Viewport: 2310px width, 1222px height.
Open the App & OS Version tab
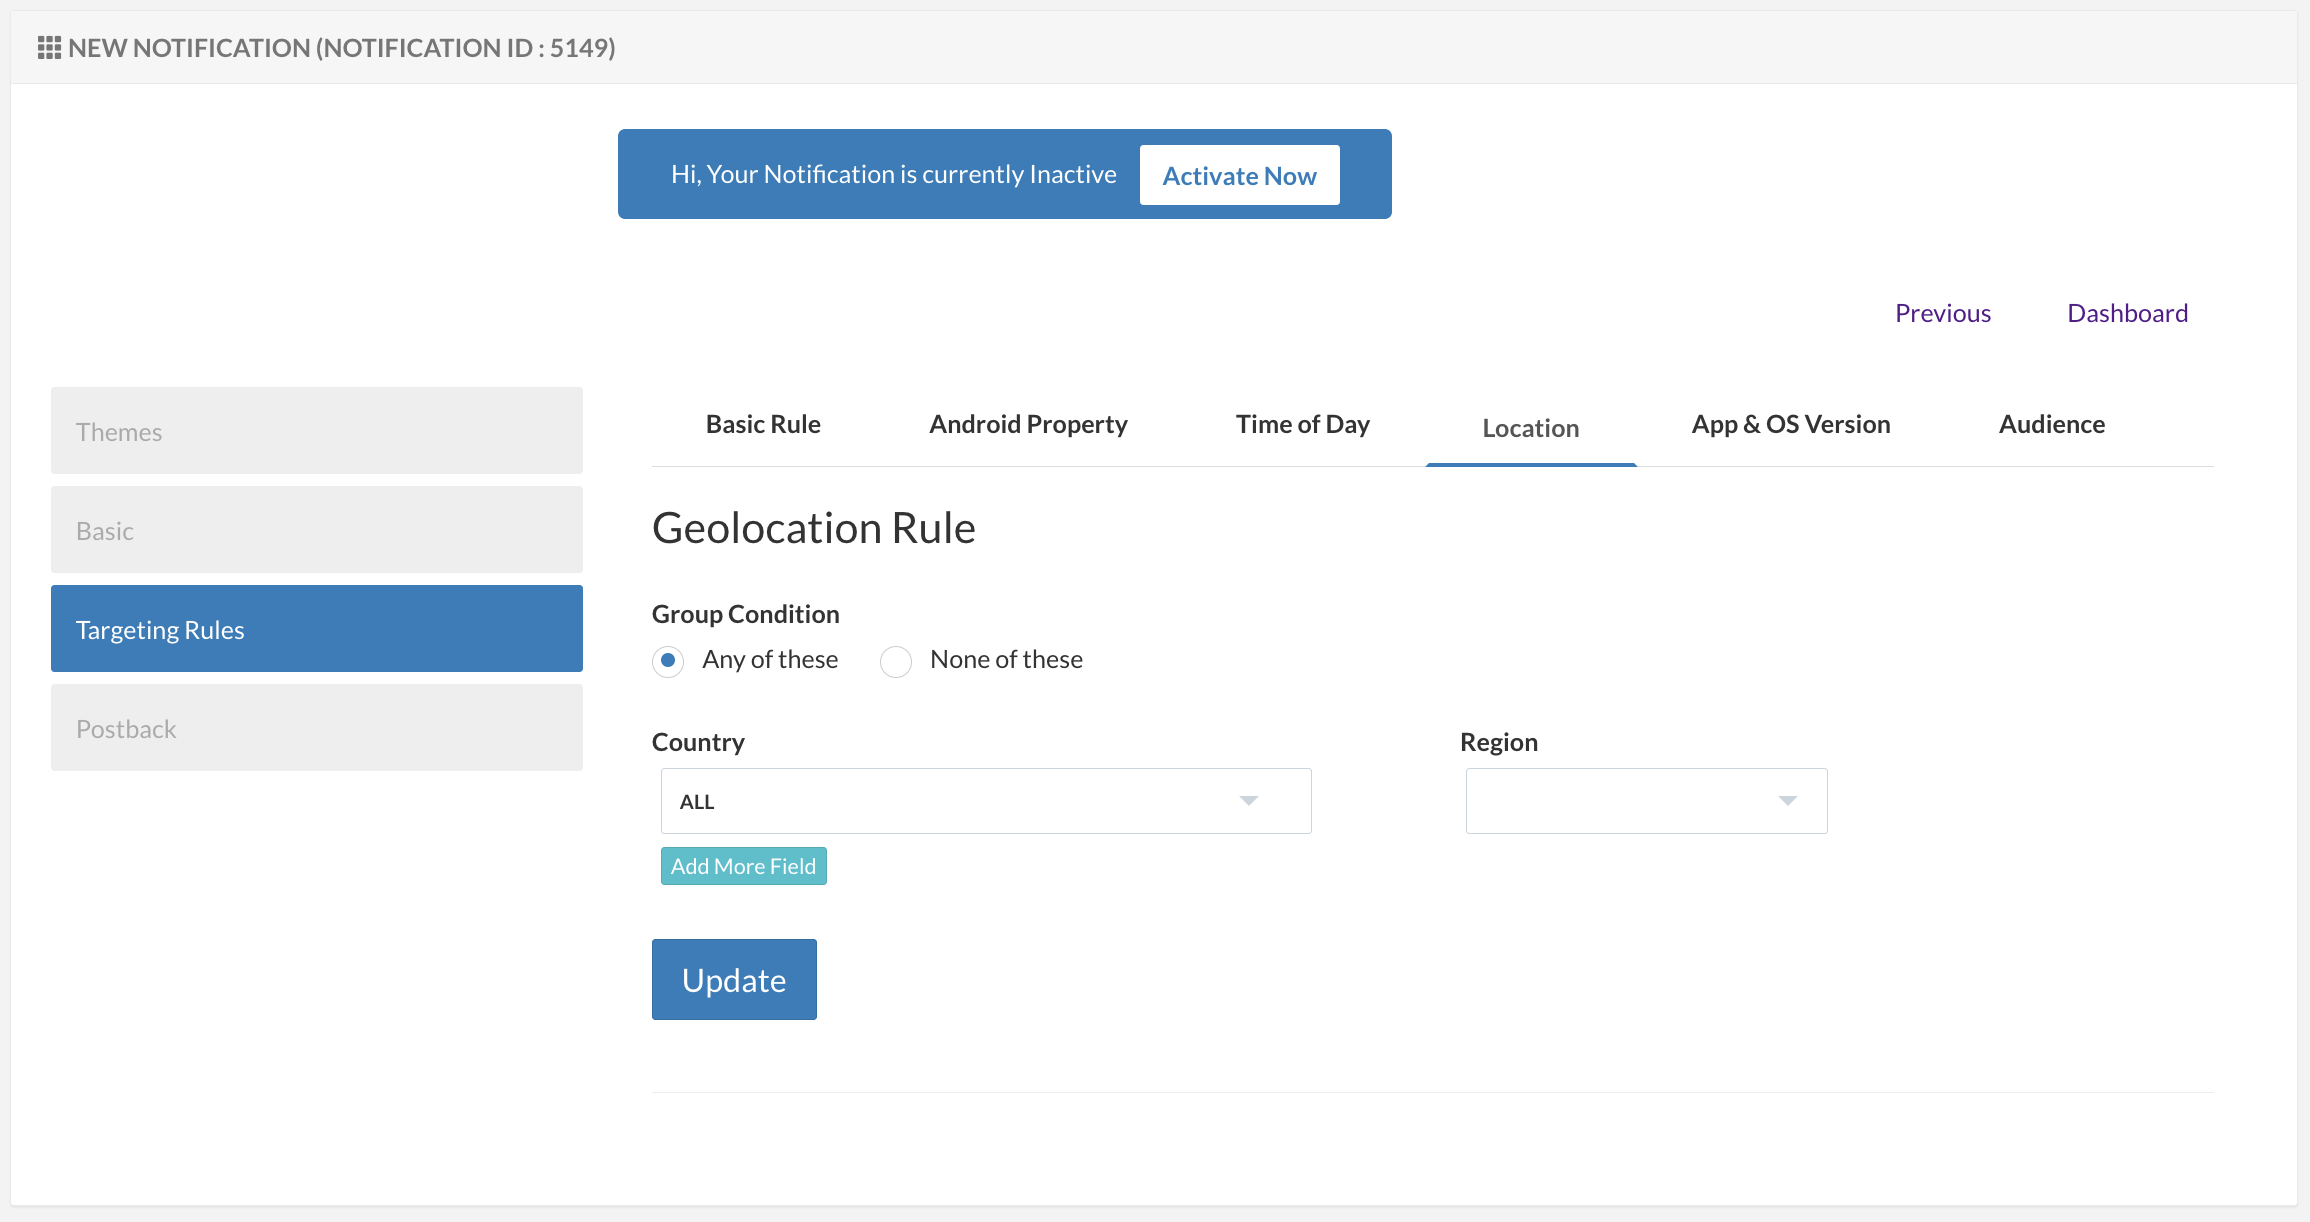(x=1790, y=425)
